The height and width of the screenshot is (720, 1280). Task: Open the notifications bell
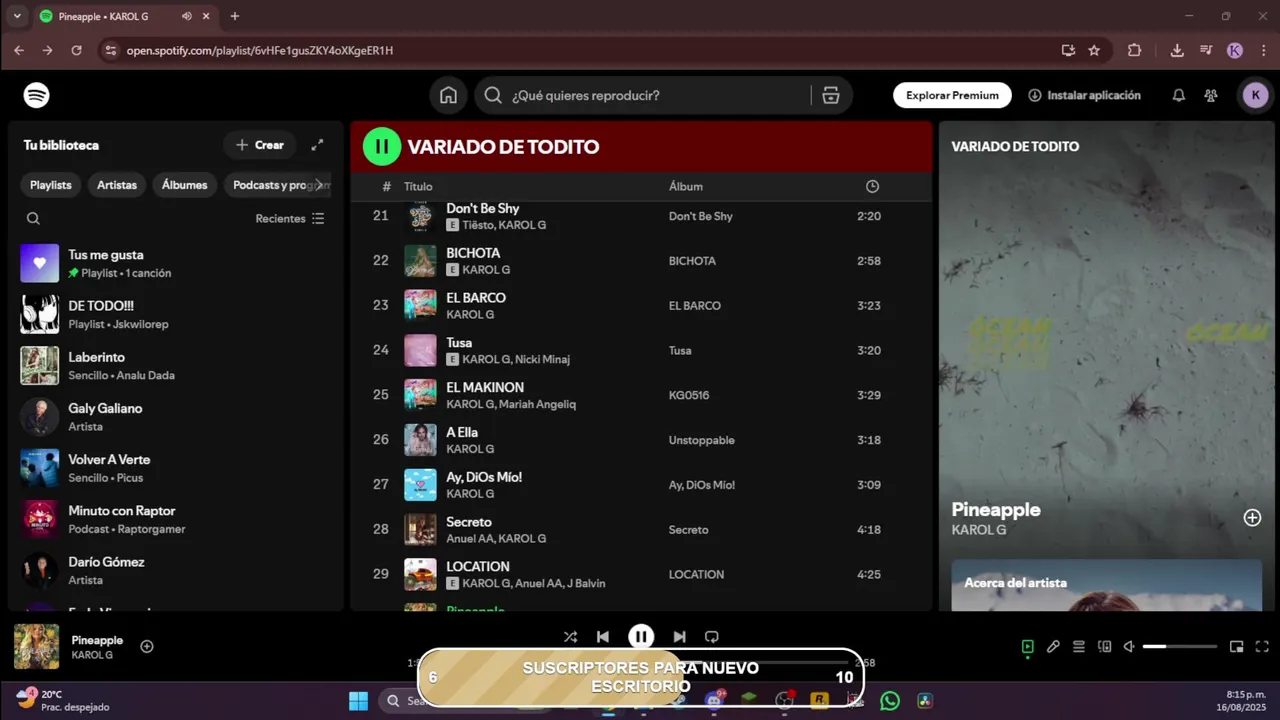[1179, 95]
